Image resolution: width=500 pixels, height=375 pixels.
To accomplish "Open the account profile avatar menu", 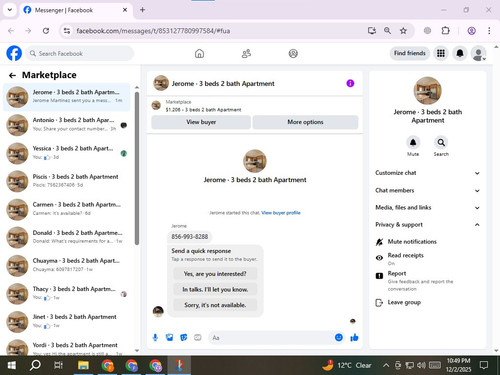I will coord(478,53).
